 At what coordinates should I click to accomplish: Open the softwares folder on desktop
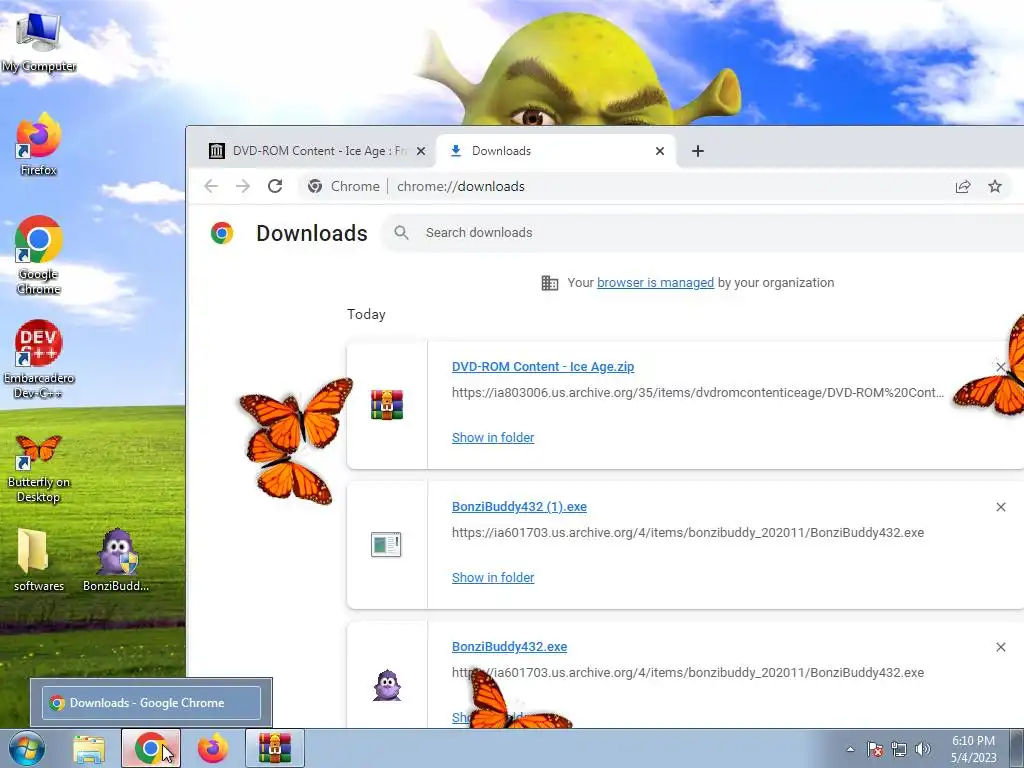[x=39, y=560]
